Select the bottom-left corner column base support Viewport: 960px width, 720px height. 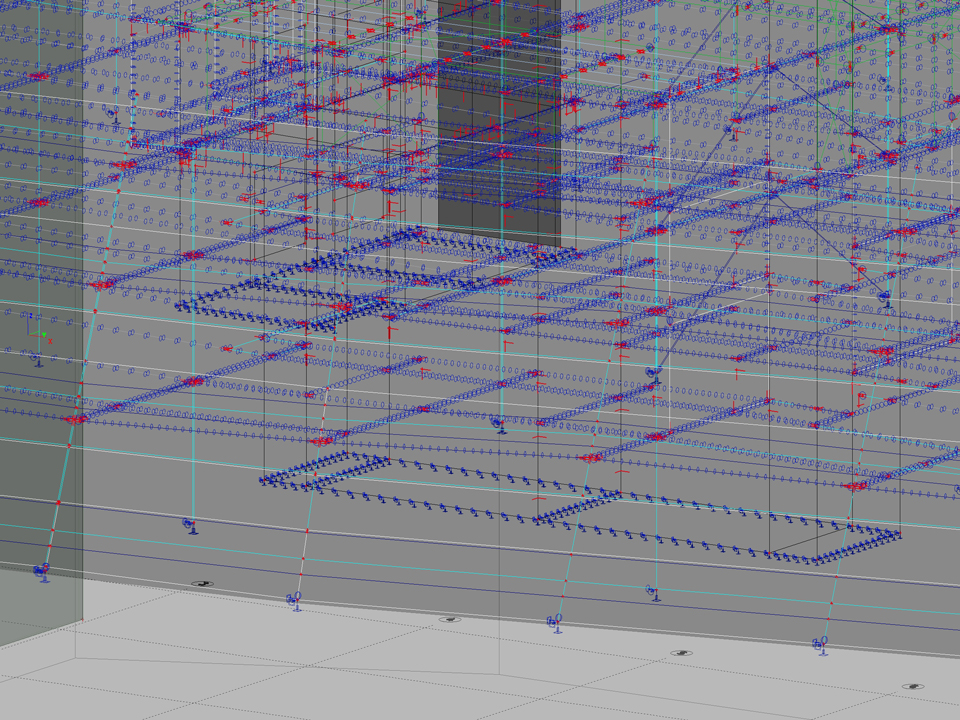(x=42, y=572)
